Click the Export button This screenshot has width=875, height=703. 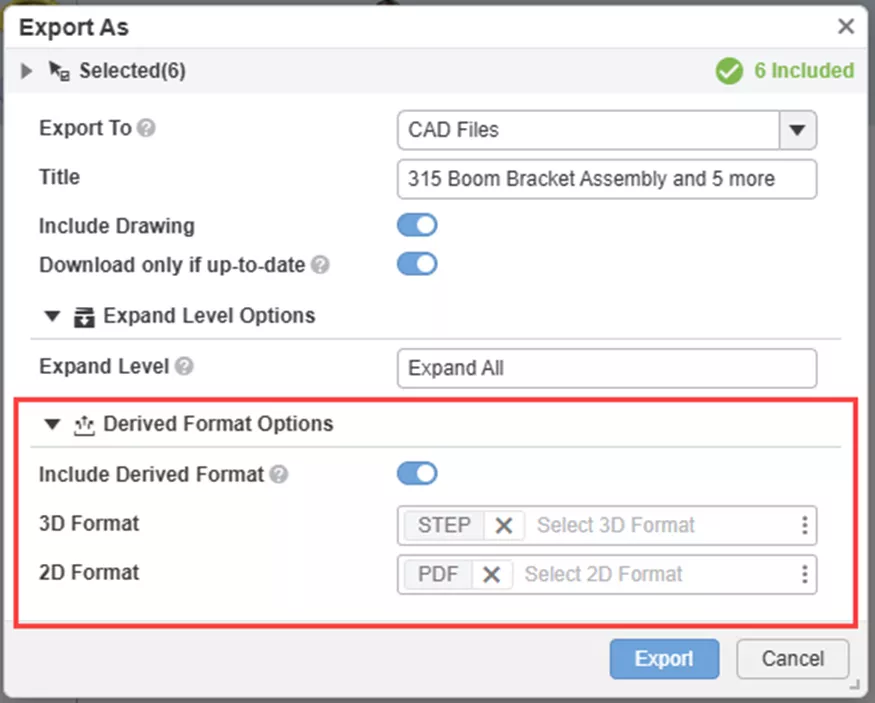tap(663, 659)
